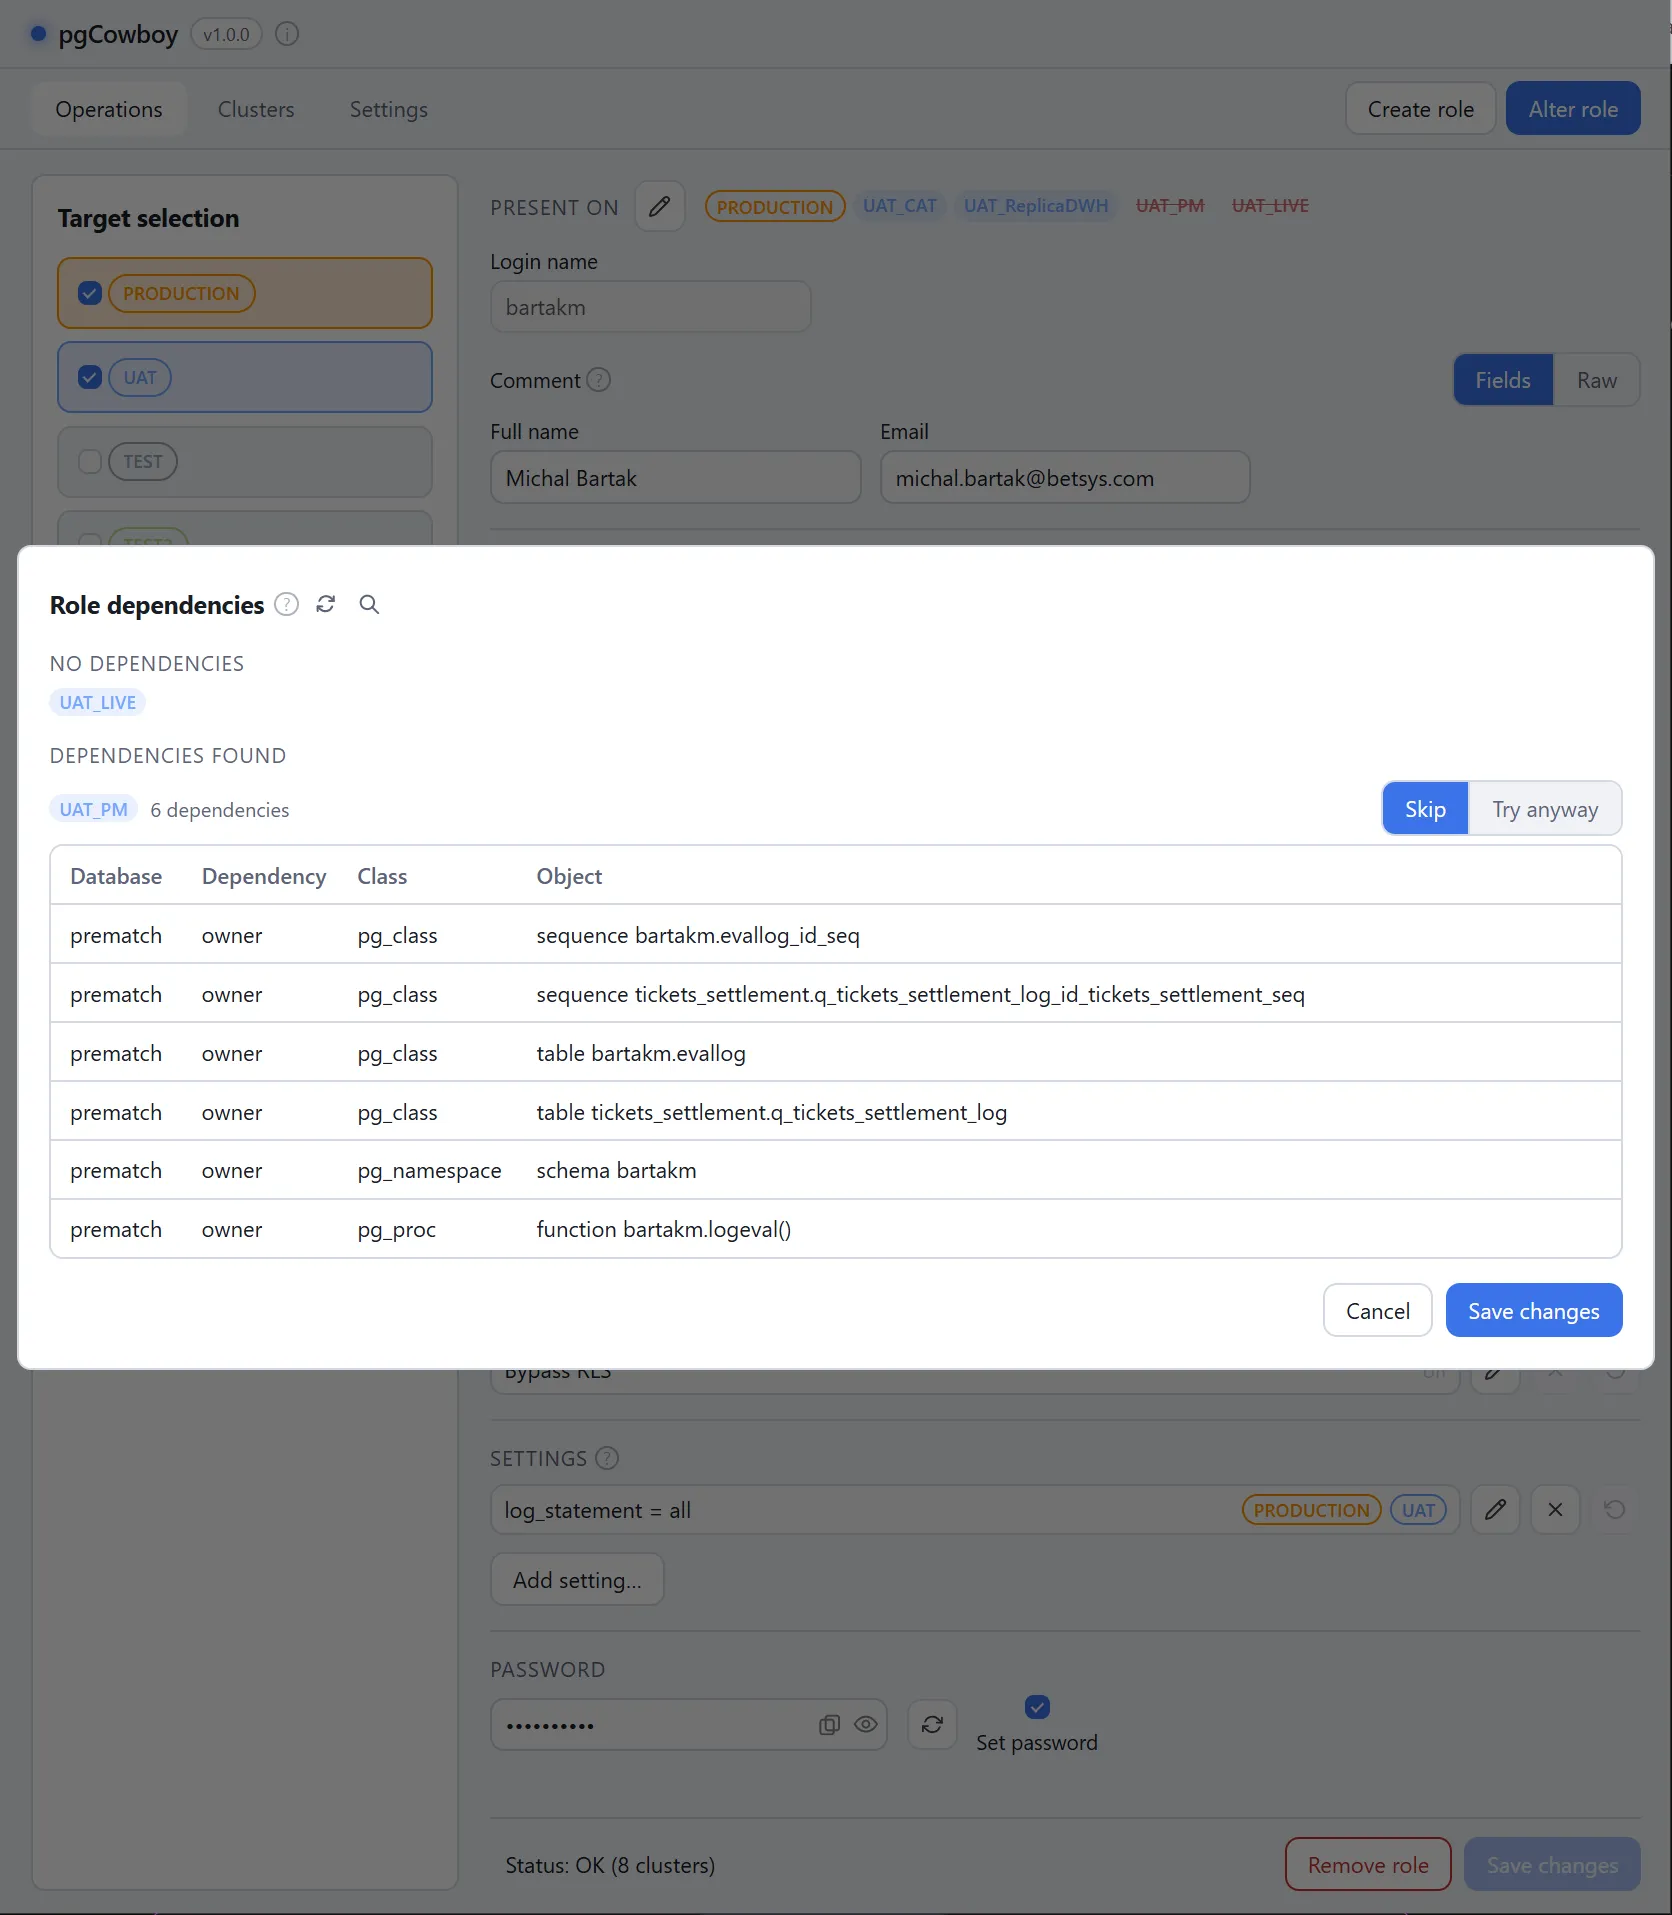The image size is (1672, 1915).
Task: Select Try anyway for UAT_PM dependencies
Action: click(x=1545, y=809)
